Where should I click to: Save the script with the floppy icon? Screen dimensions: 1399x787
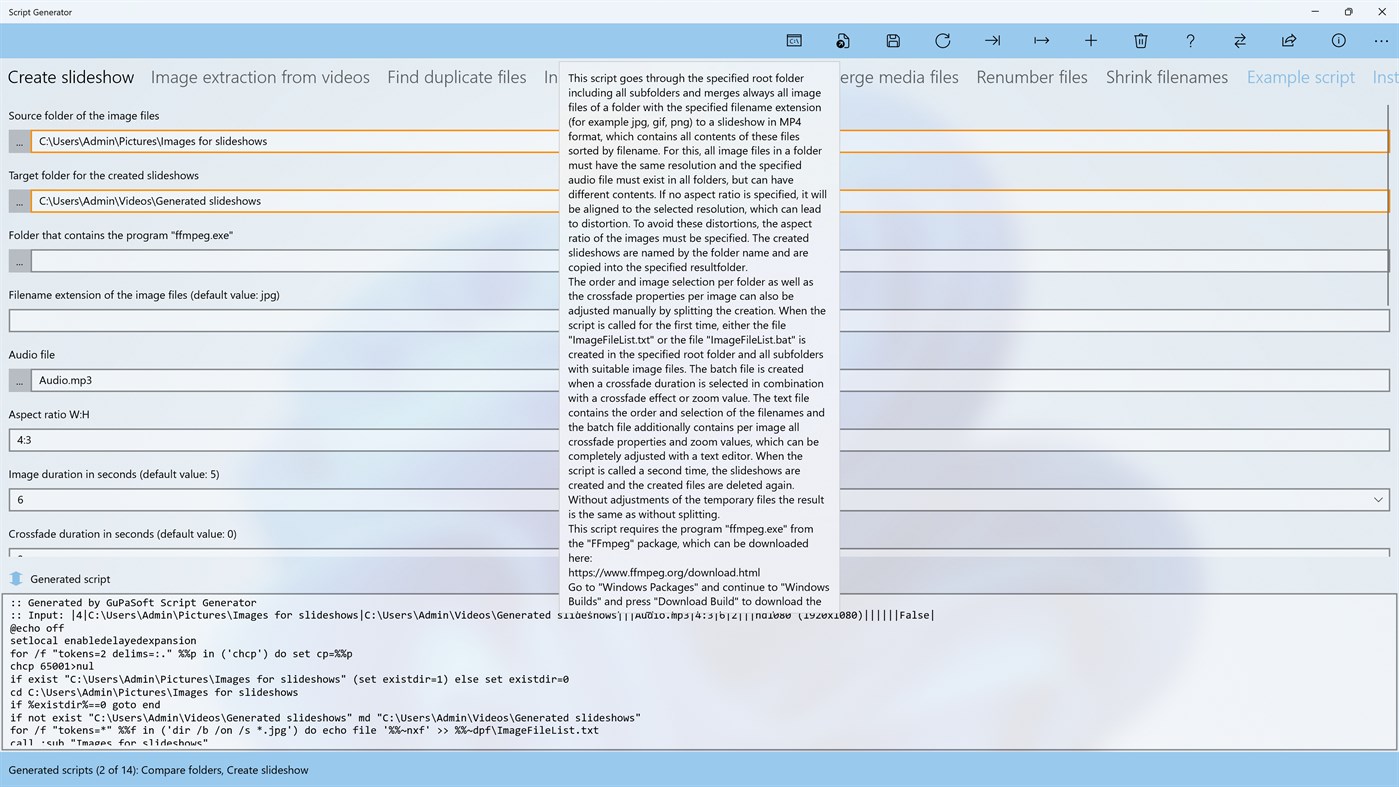pos(893,41)
